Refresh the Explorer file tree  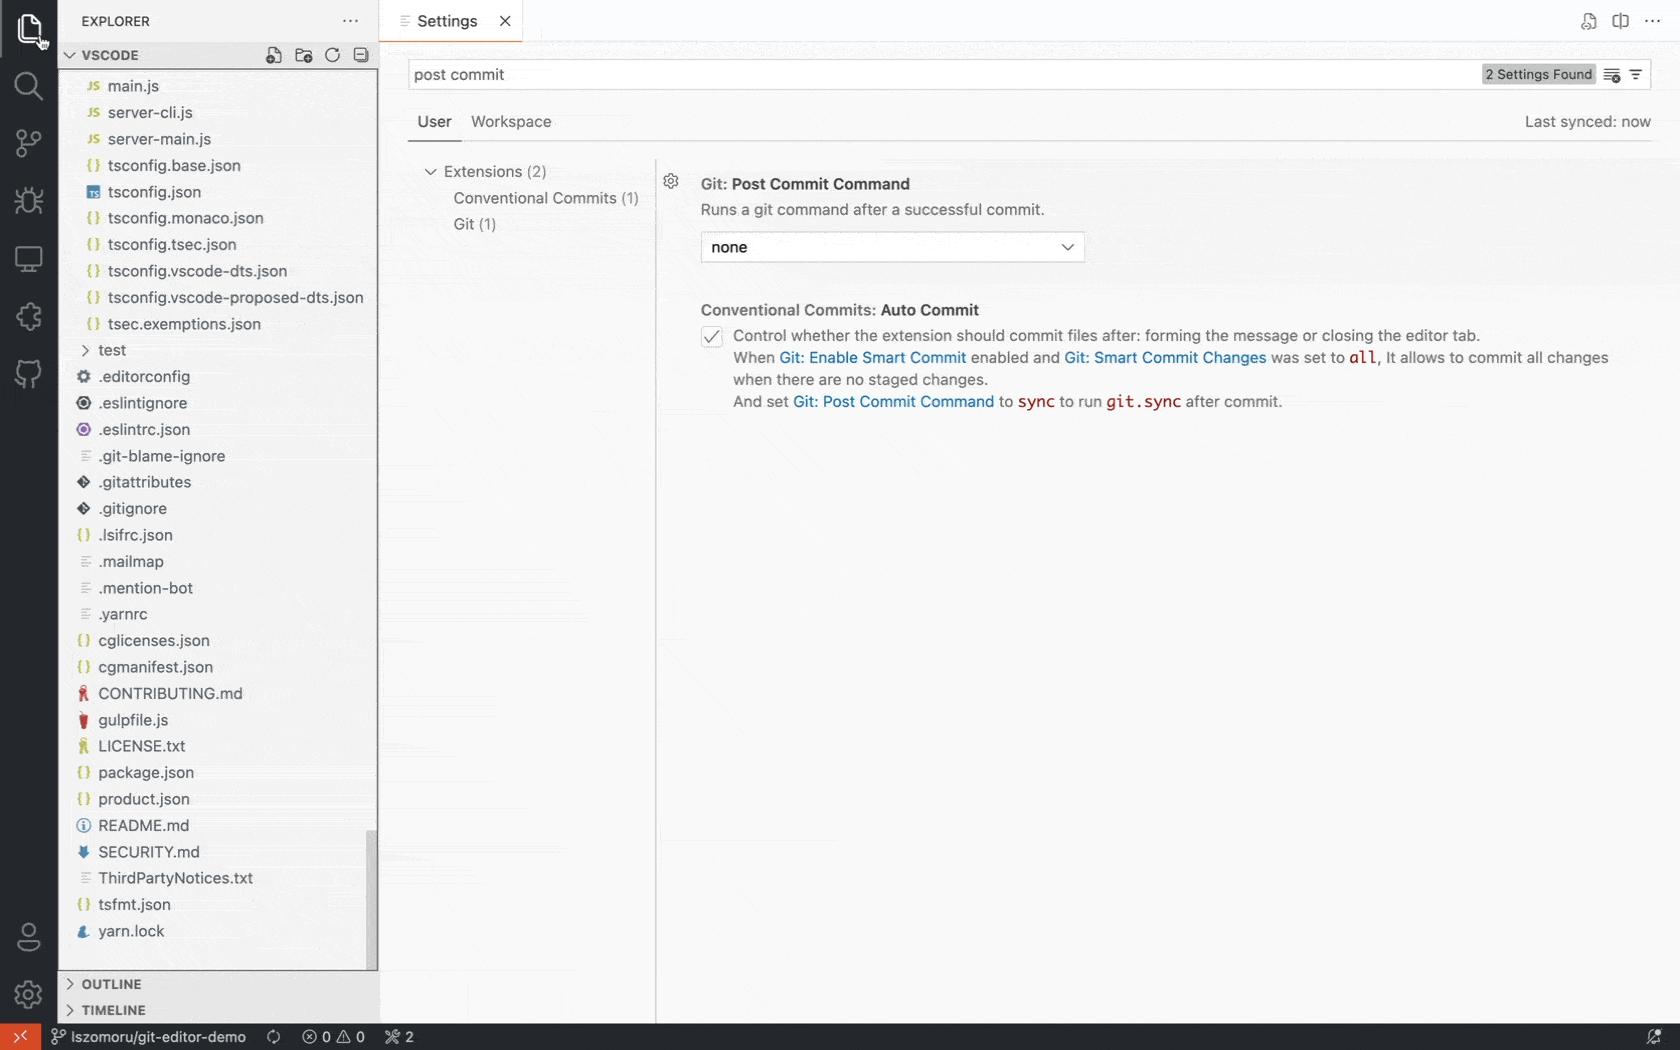coord(332,55)
